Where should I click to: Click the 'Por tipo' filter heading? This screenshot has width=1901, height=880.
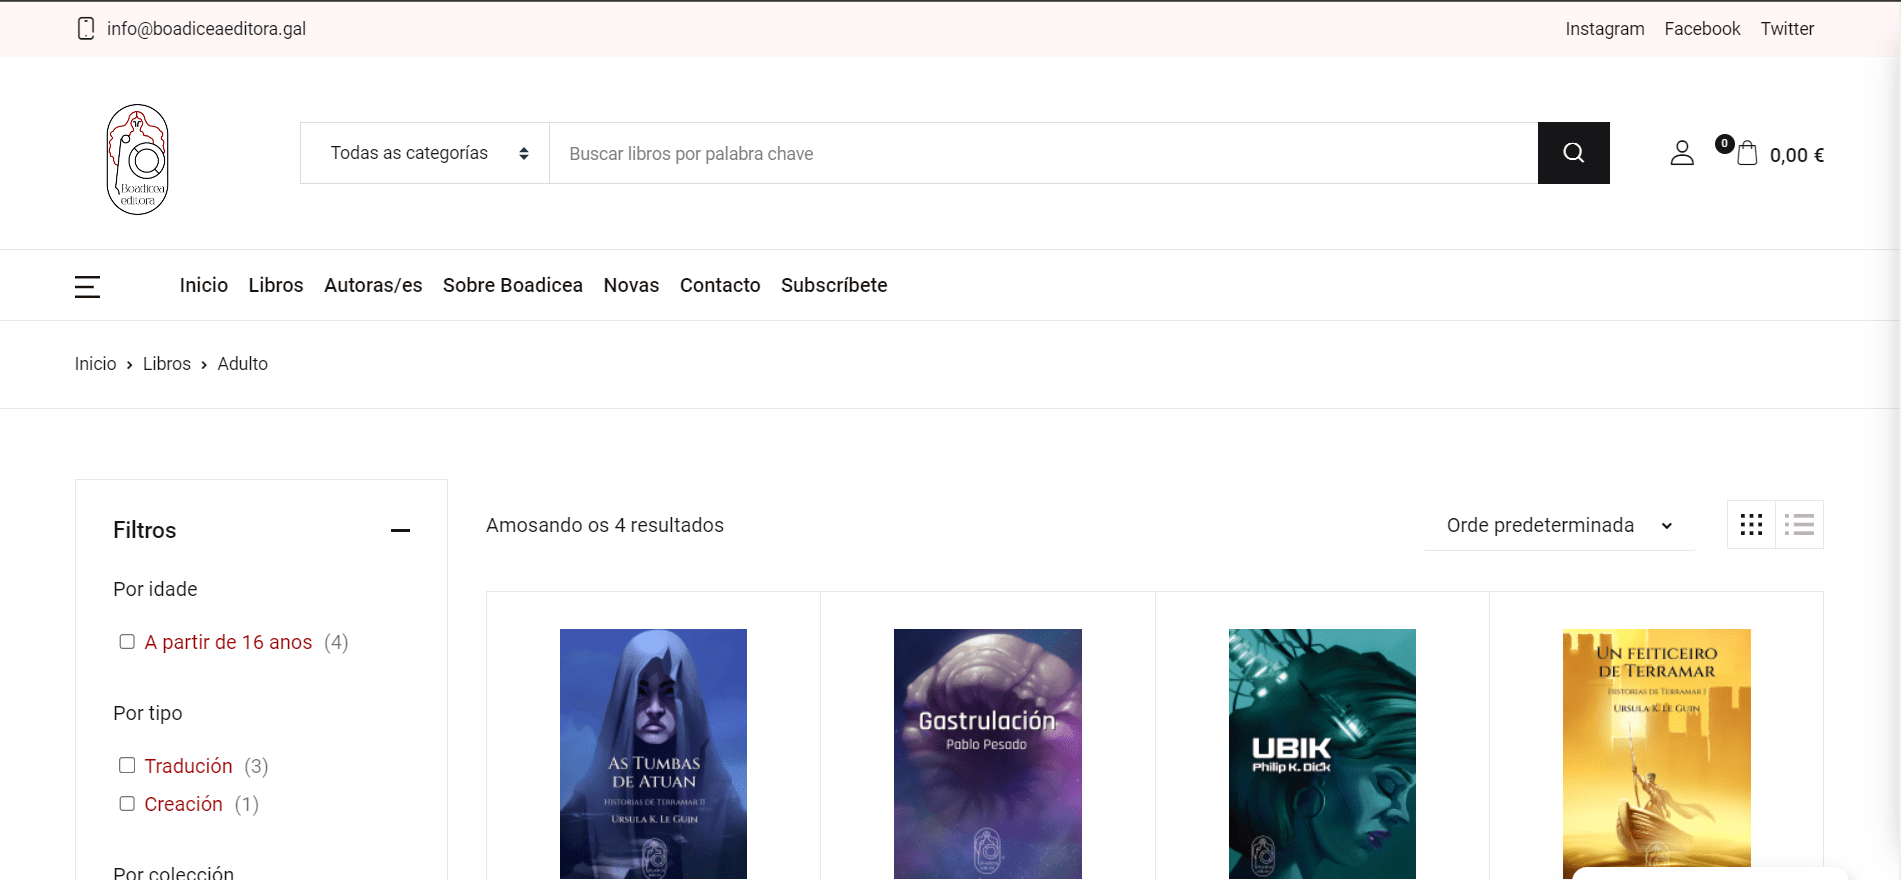(x=148, y=713)
